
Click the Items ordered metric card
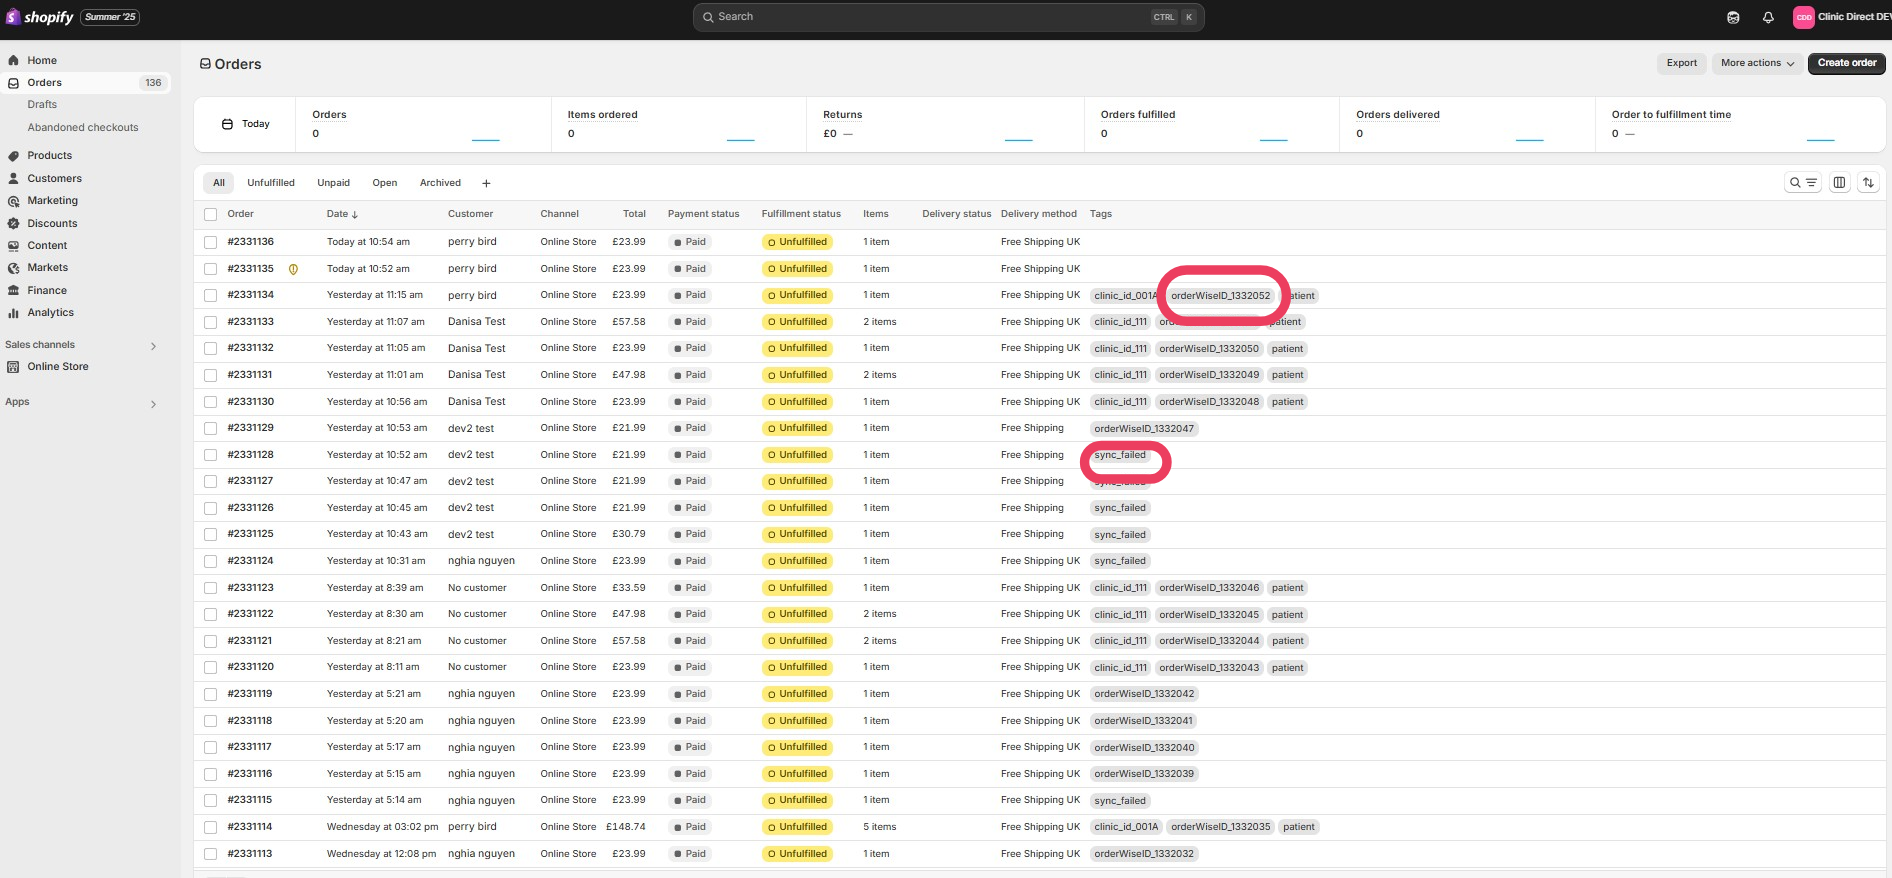[x=679, y=124]
